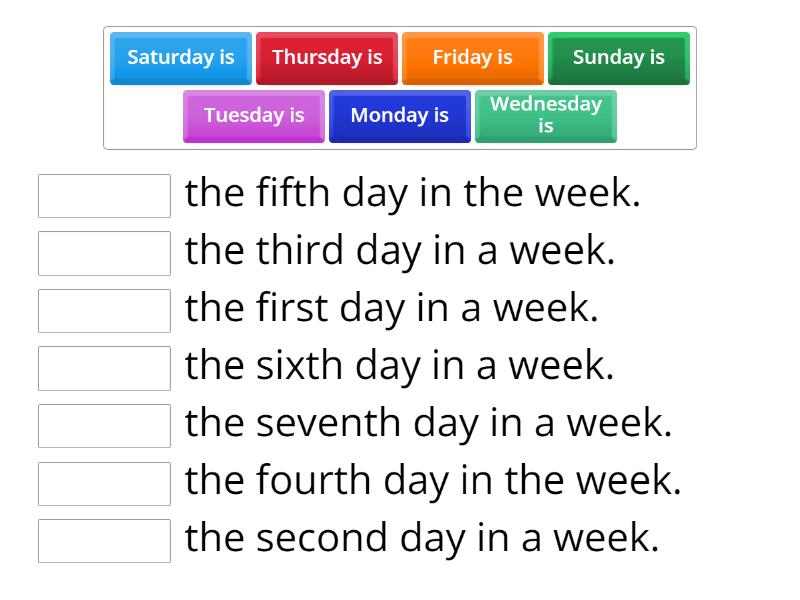Click the sentence "the second day in a week"
This screenshot has width=800, height=600.
click(x=420, y=538)
